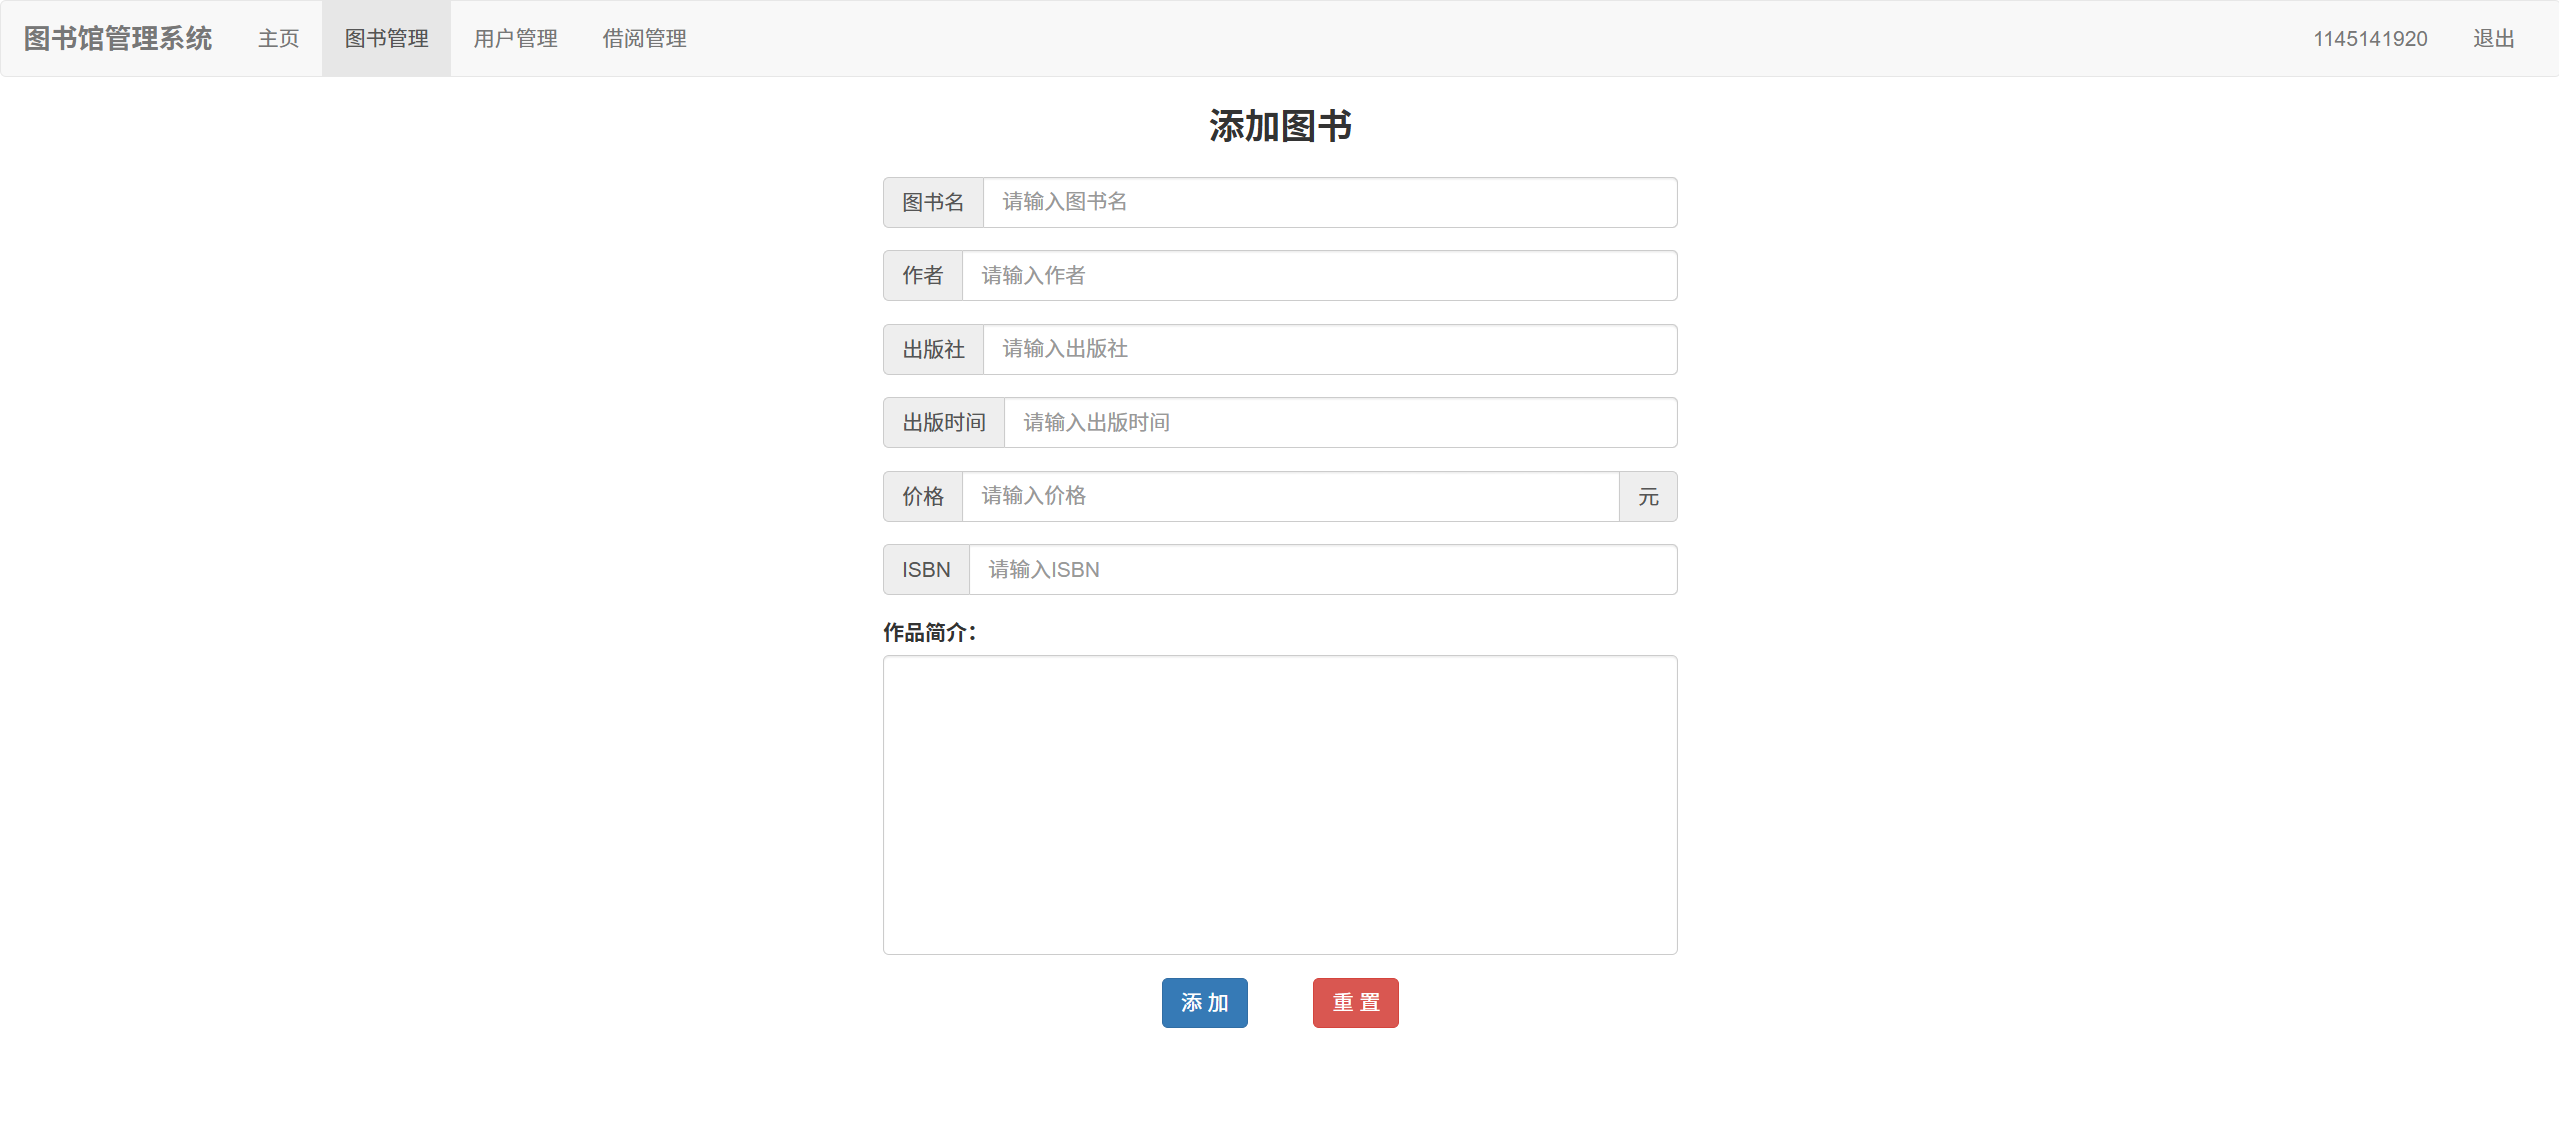
Task: Select the 图书管理 nav tab
Action: tap(386, 38)
